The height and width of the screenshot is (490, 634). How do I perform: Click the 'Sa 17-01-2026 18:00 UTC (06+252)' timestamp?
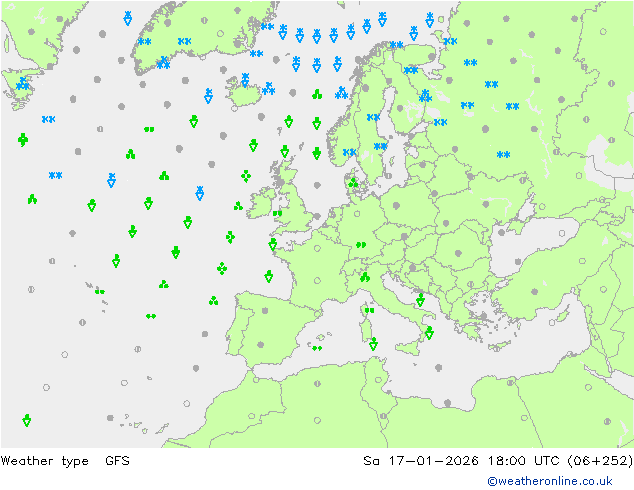click(x=498, y=460)
